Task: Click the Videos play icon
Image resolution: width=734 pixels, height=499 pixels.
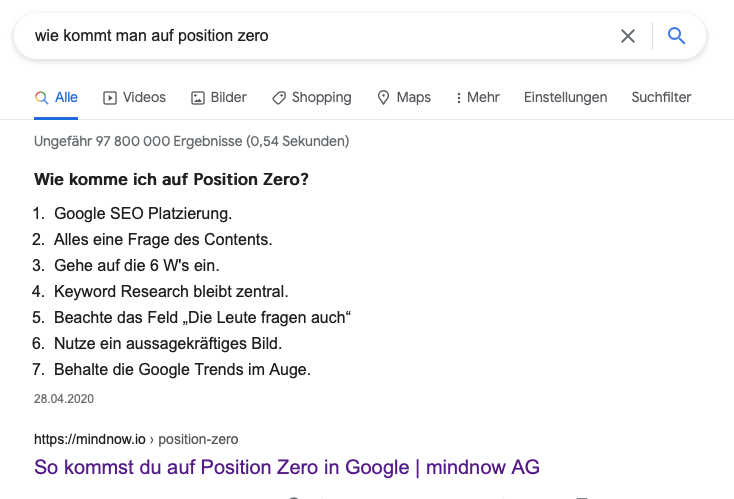Action: pyautogui.click(x=110, y=98)
